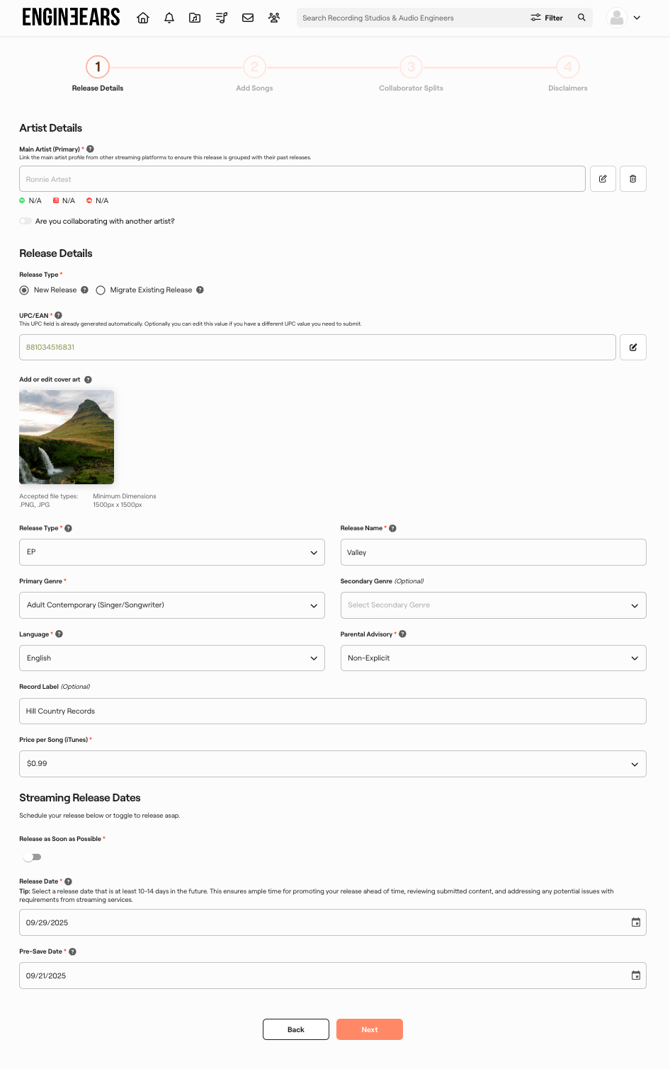Click the cover art thumbnail
670x1069 pixels.
tap(66, 437)
